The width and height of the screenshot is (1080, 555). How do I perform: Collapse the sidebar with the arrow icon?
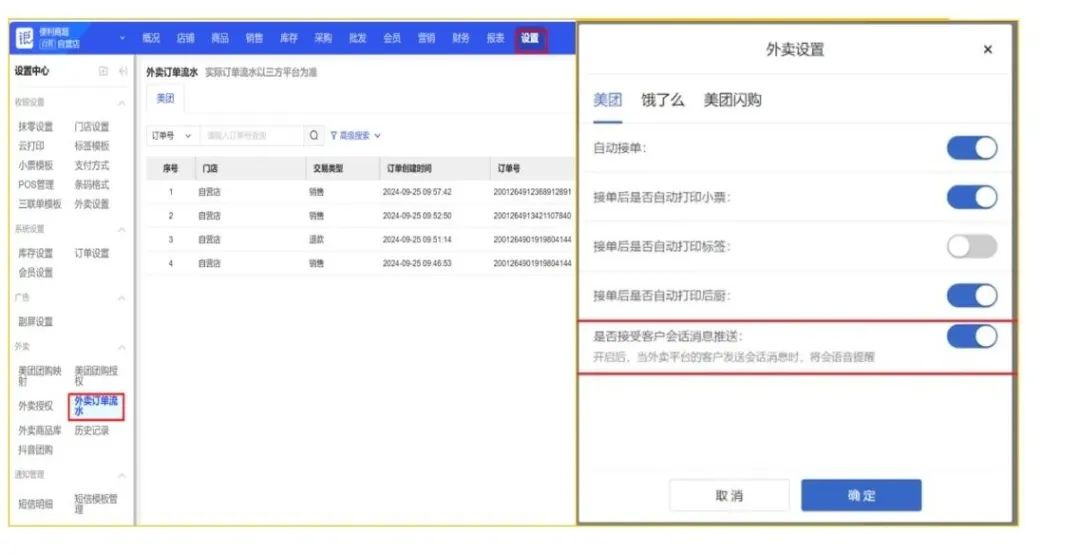[122, 71]
